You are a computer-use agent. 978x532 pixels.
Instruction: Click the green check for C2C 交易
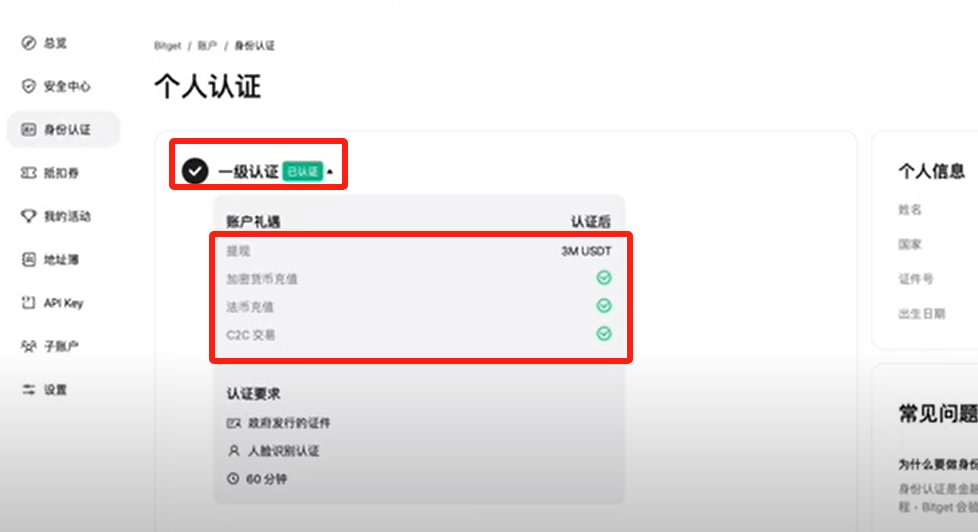(x=604, y=334)
